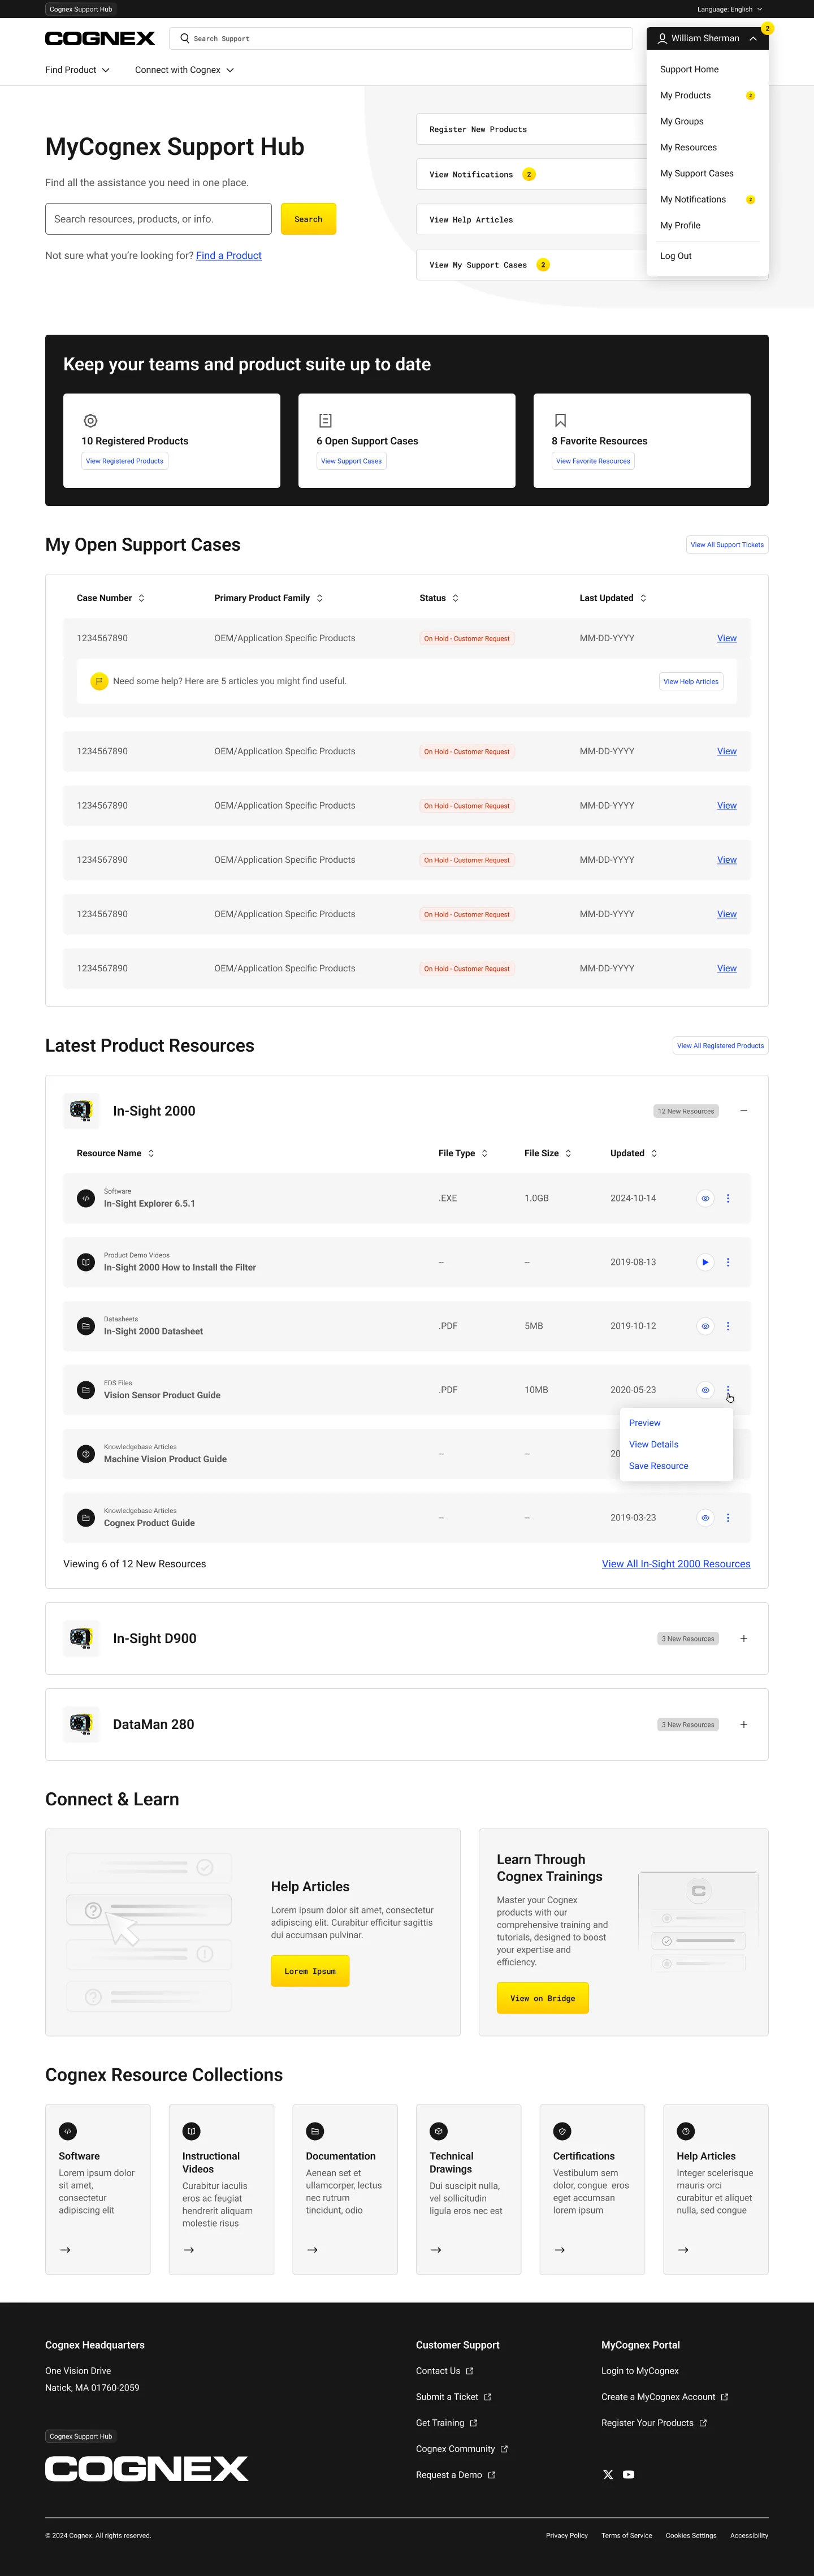This screenshot has width=814, height=2576.
Task: Click the Open Support Cases document icon
Action: tap(325, 421)
